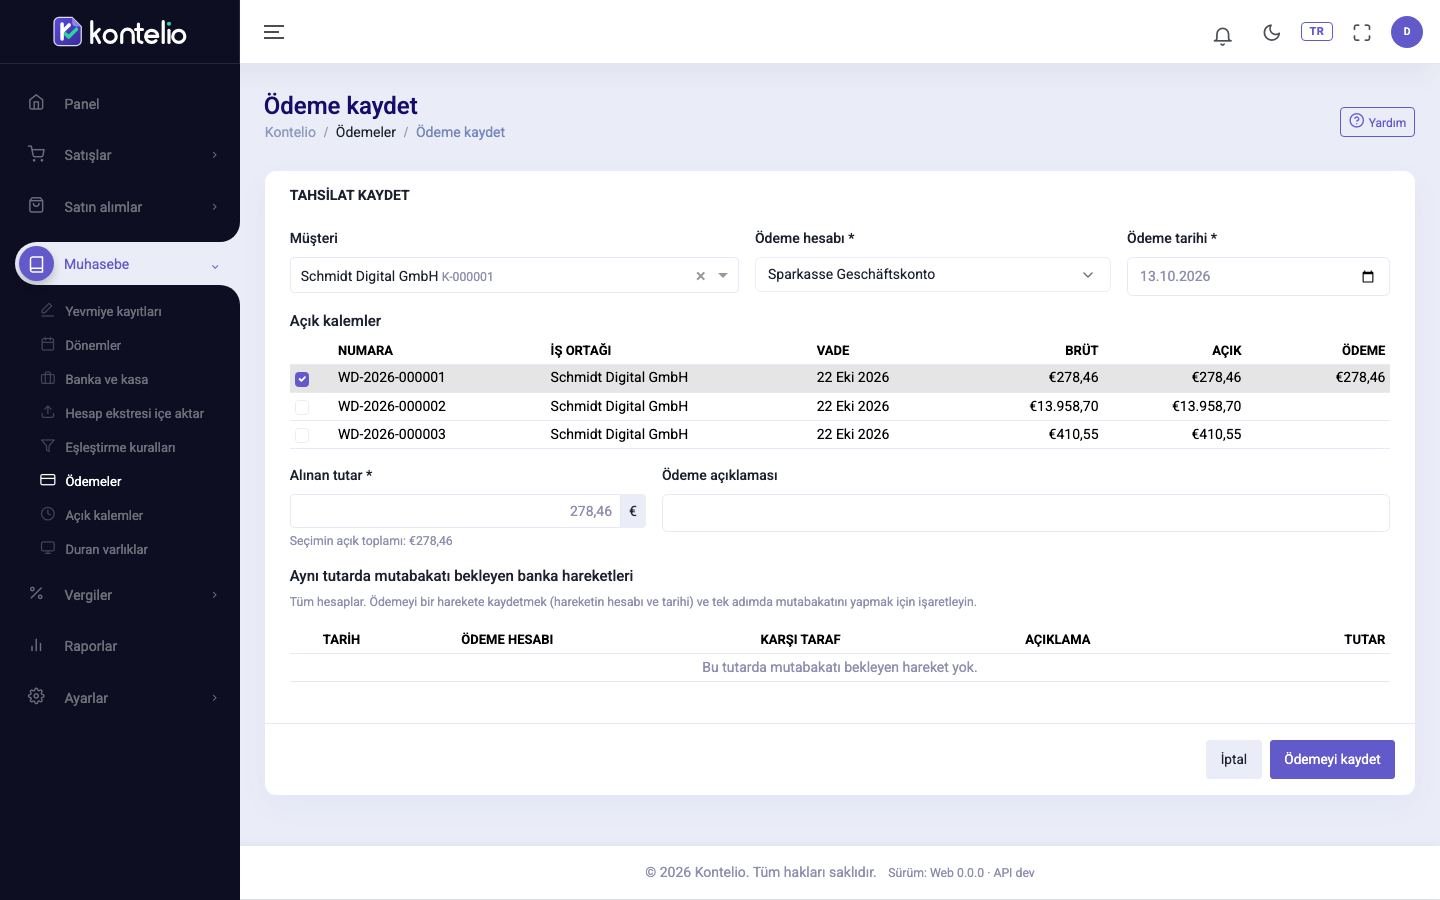
Task: Open Yevmiye kayıtları in the sidebar
Action: (113, 311)
